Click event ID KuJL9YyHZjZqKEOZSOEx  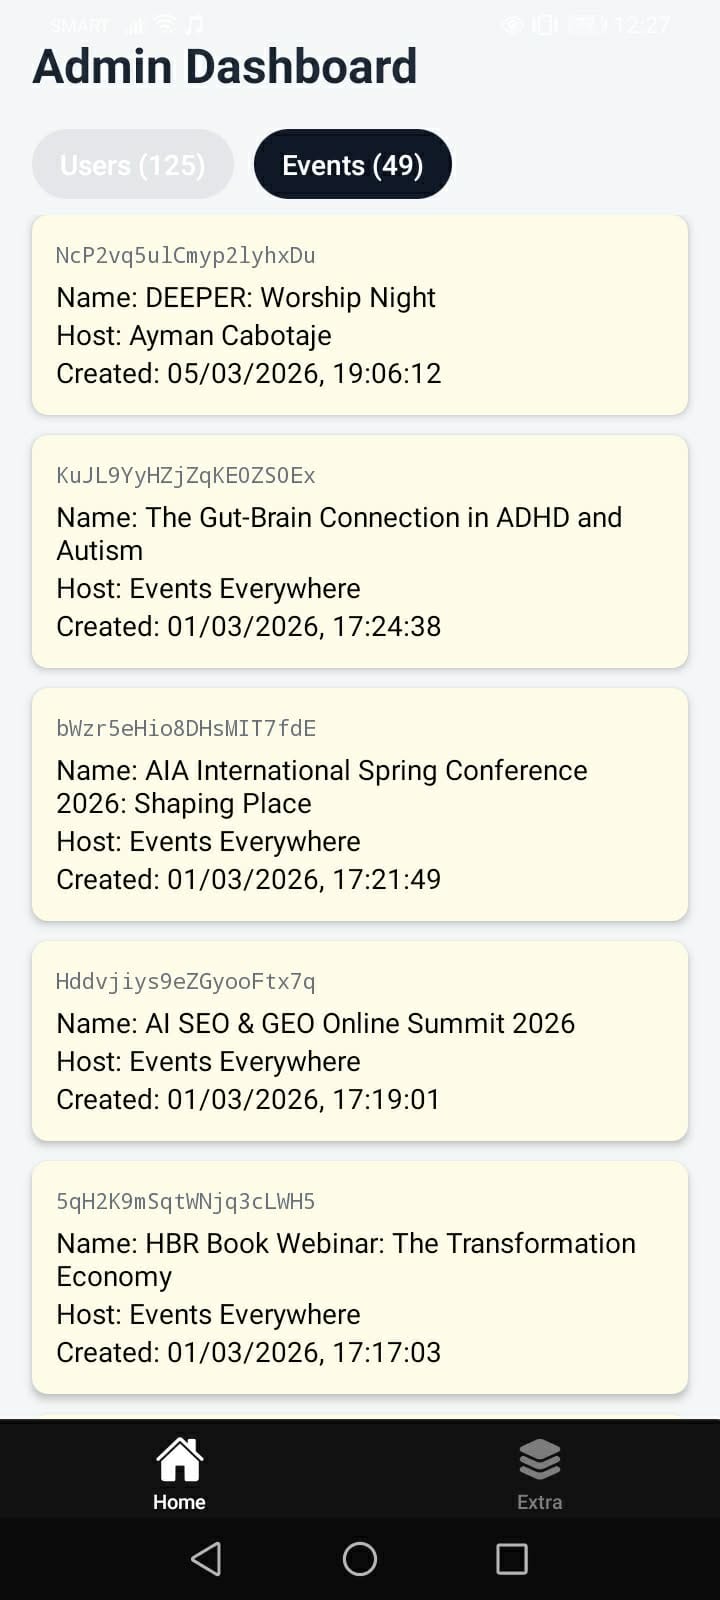[186, 476]
